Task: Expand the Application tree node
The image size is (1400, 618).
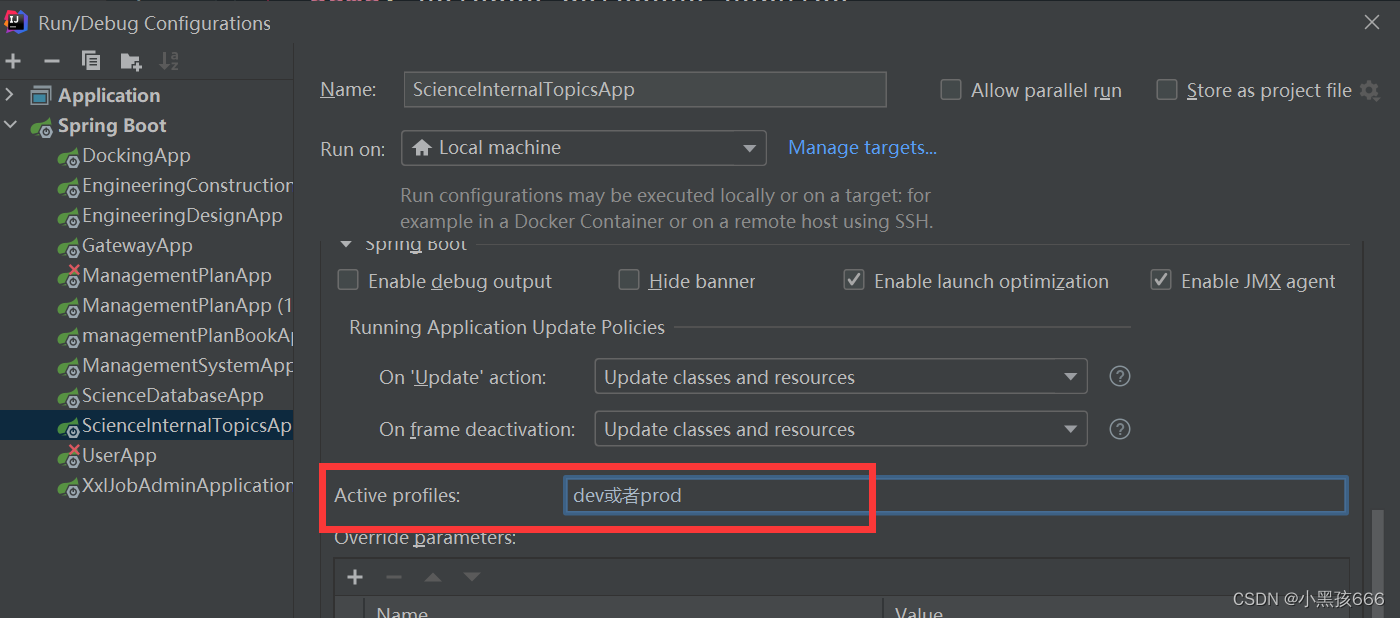Action: (10, 95)
